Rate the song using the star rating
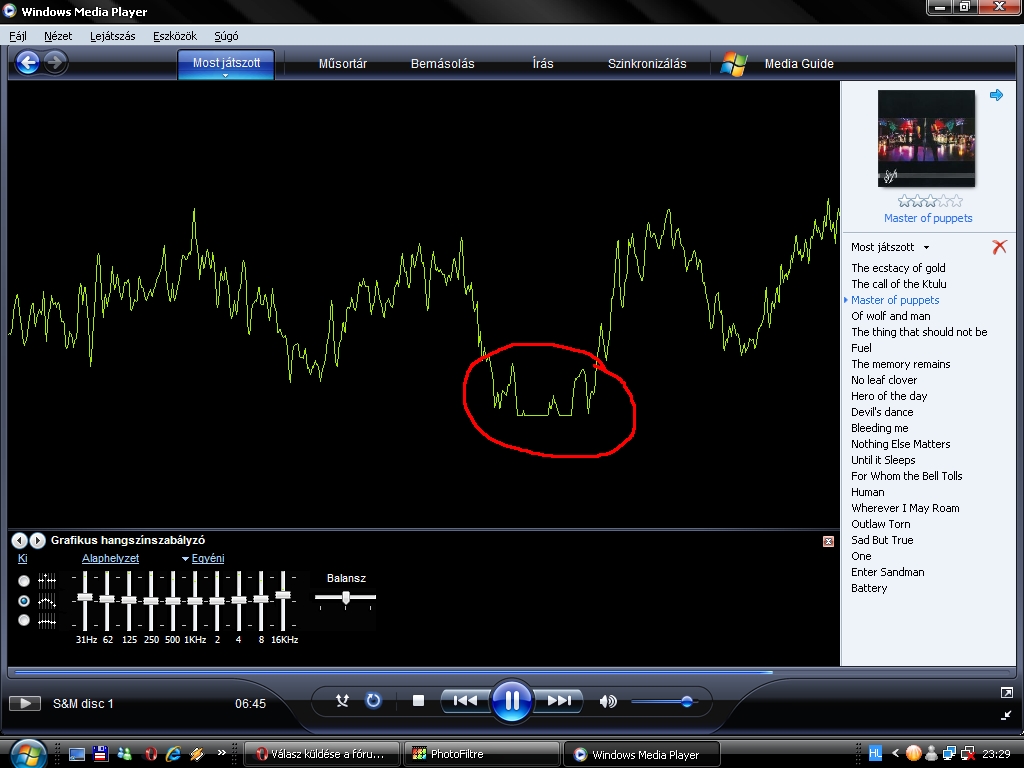 (x=930, y=200)
